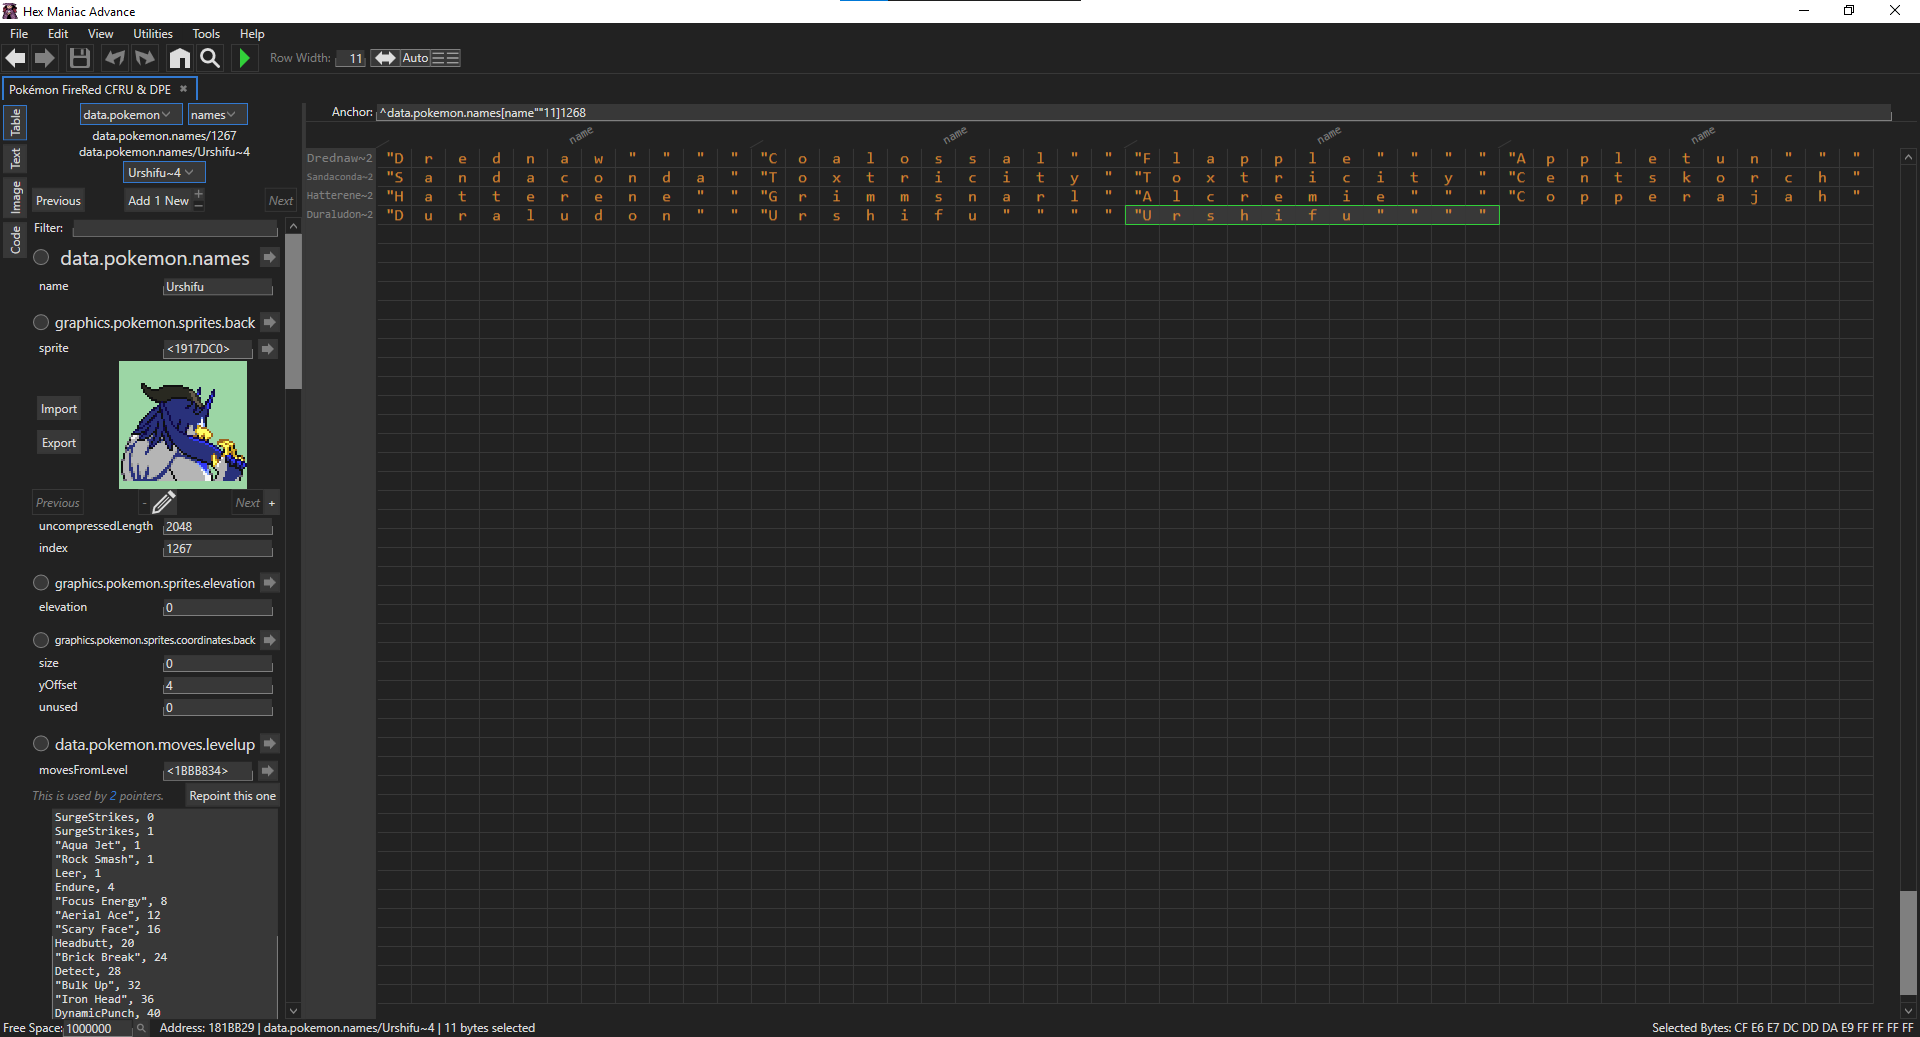Click the main hex view vertical scrollbar thumb
This screenshot has height=1037, width=1920.
pyautogui.click(x=1908, y=942)
